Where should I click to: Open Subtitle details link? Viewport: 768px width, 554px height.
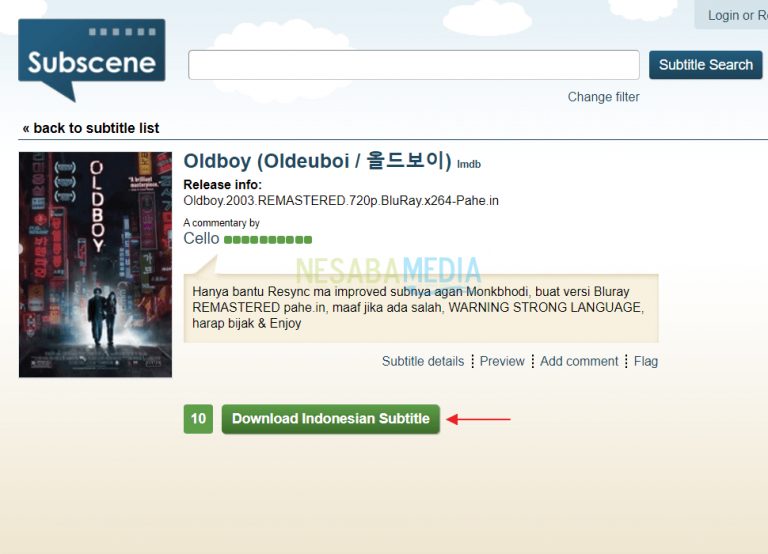click(423, 361)
